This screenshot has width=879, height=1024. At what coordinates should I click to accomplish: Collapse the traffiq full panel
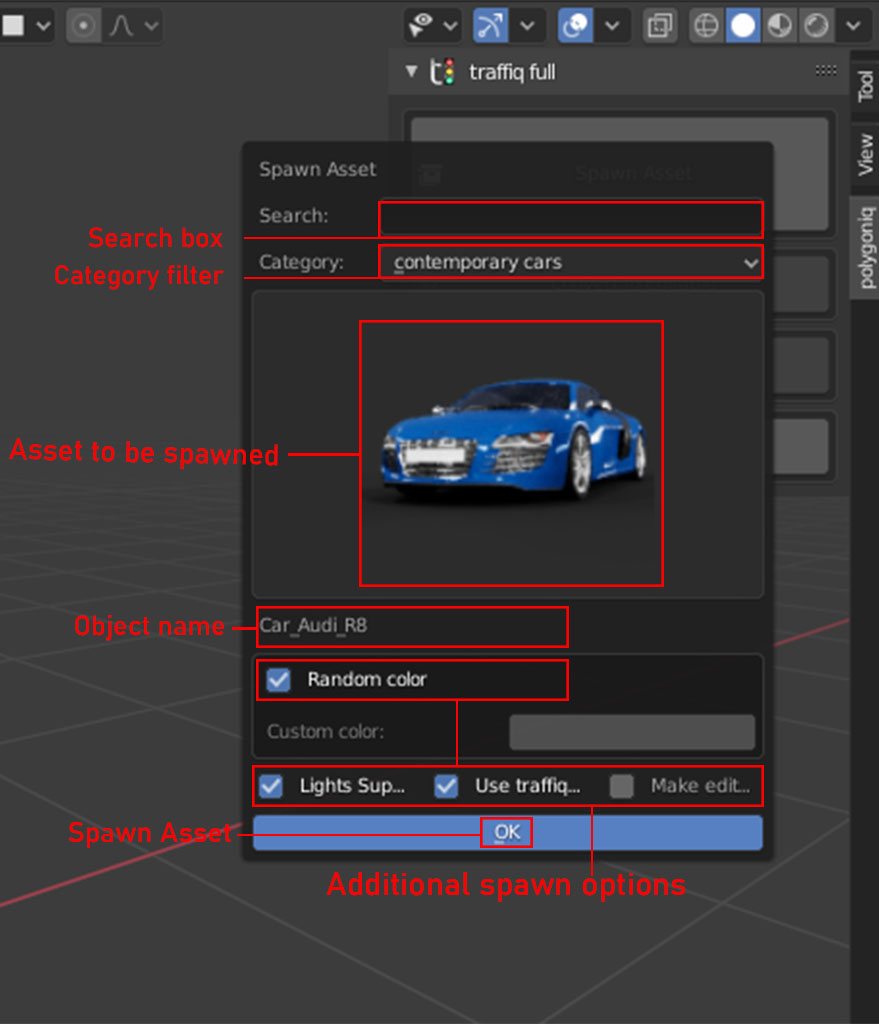pyautogui.click(x=411, y=72)
